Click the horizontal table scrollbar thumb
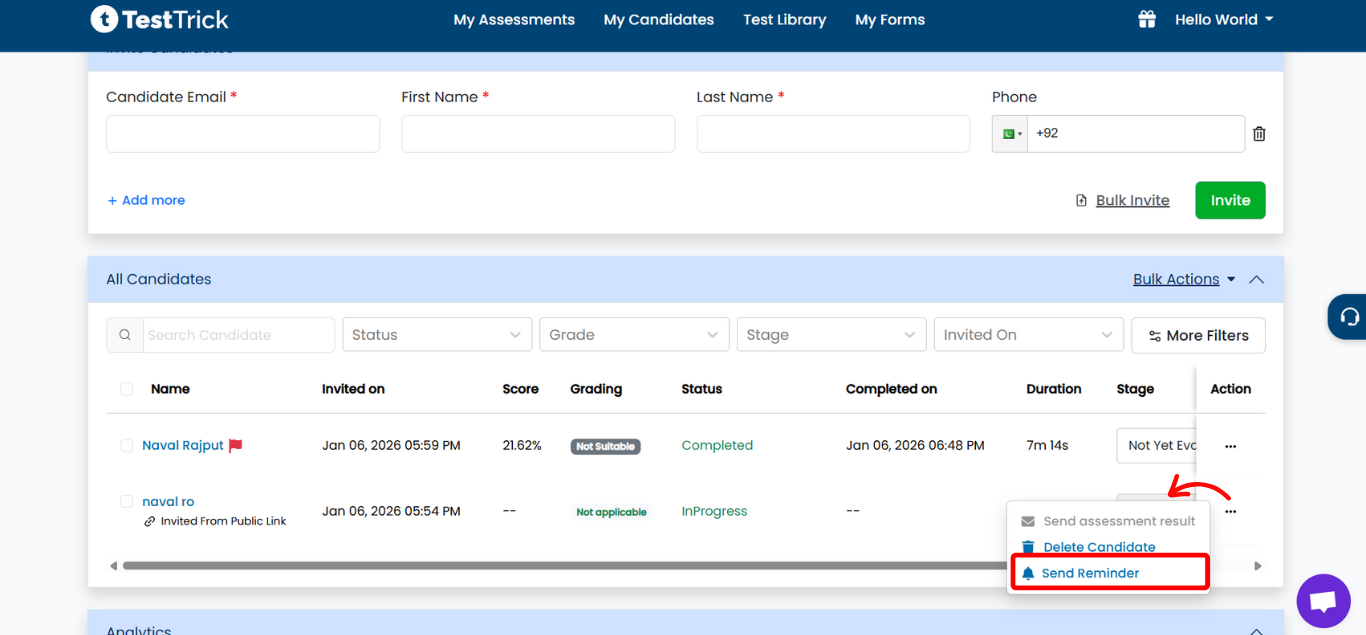The width and height of the screenshot is (1366, 635). tap(565, 566)
